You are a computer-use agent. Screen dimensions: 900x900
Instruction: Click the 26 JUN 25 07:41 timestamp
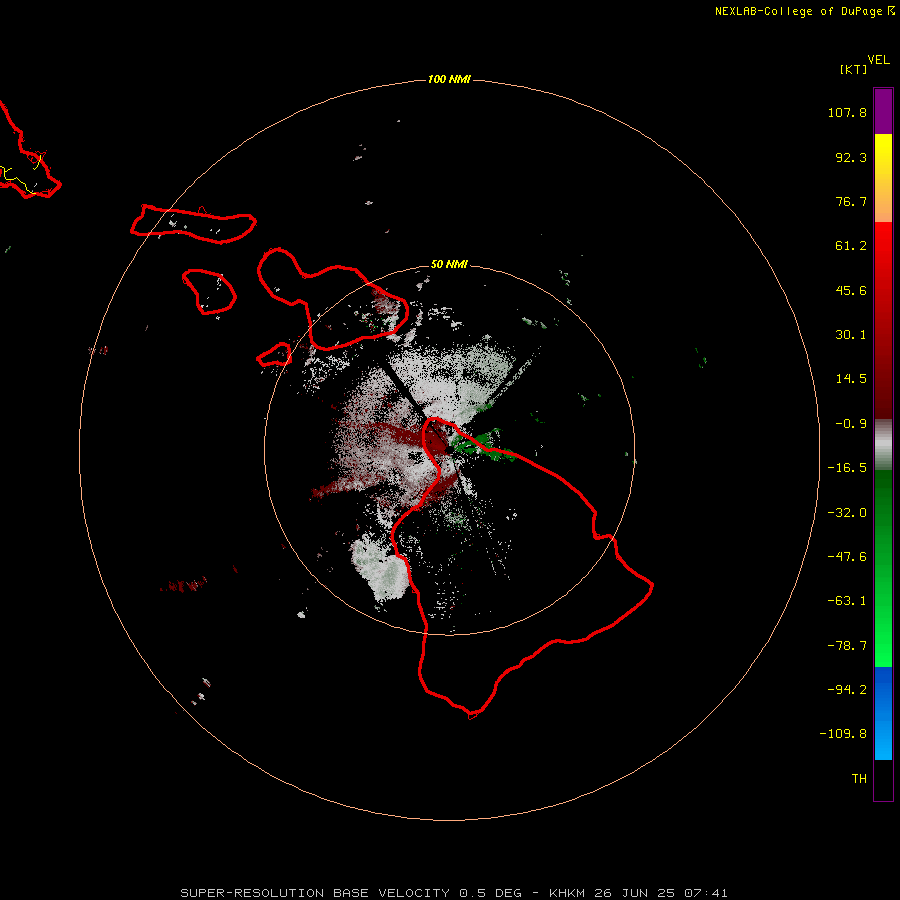[x=660, y=893]
